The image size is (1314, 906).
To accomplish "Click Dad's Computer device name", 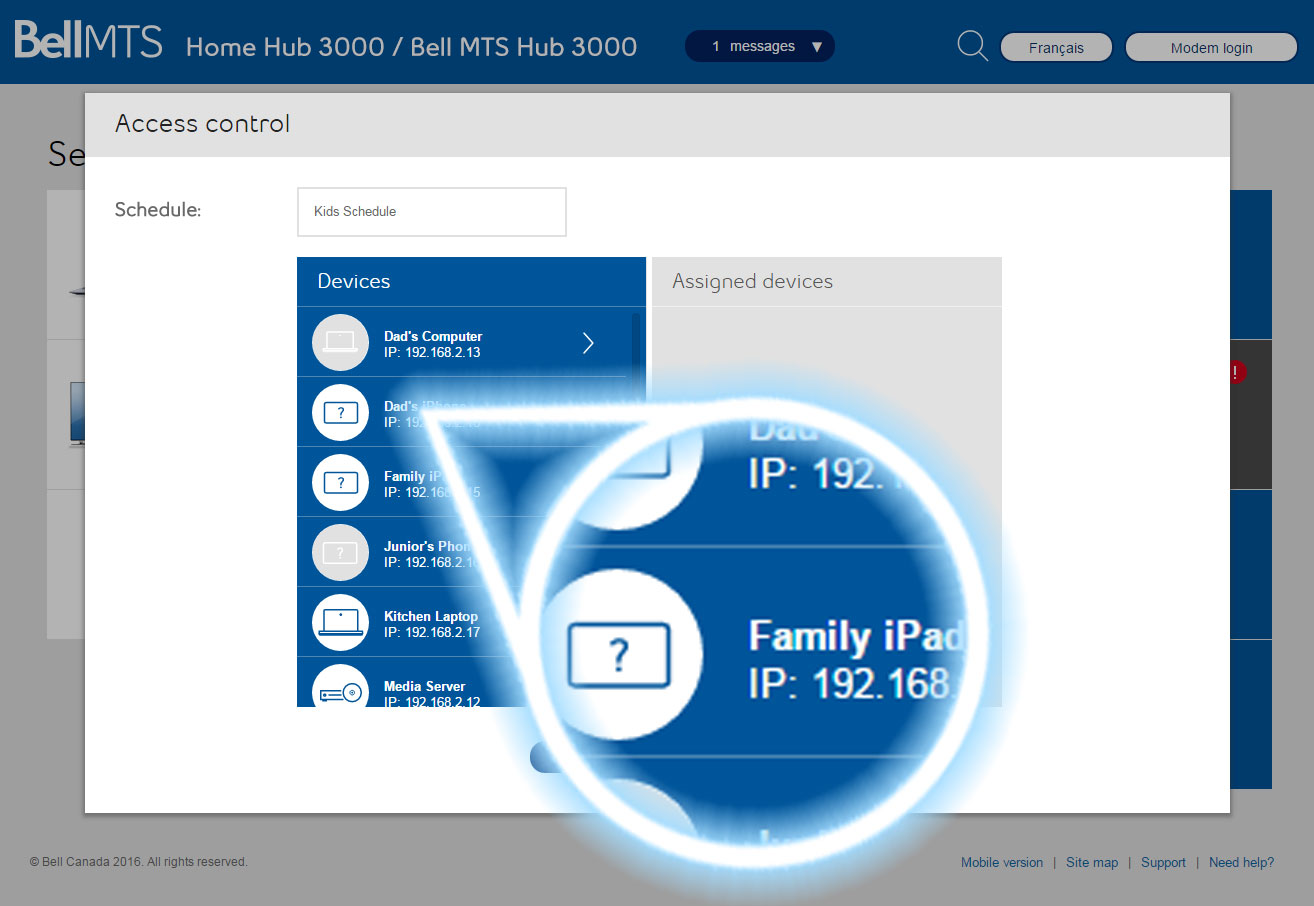I will (433, 336).
